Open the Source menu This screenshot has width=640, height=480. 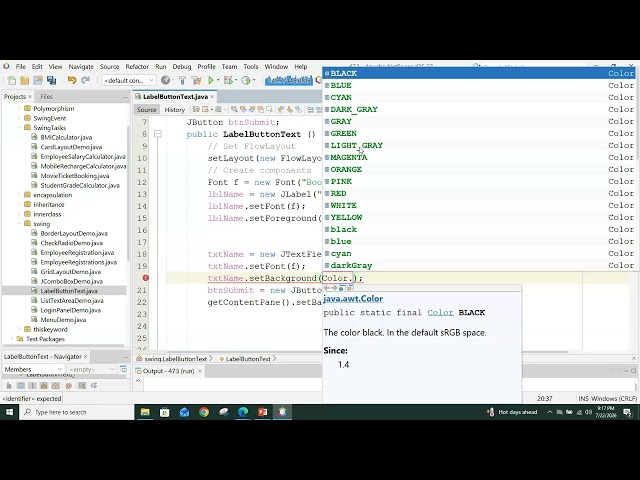click(x=109, y=67)
